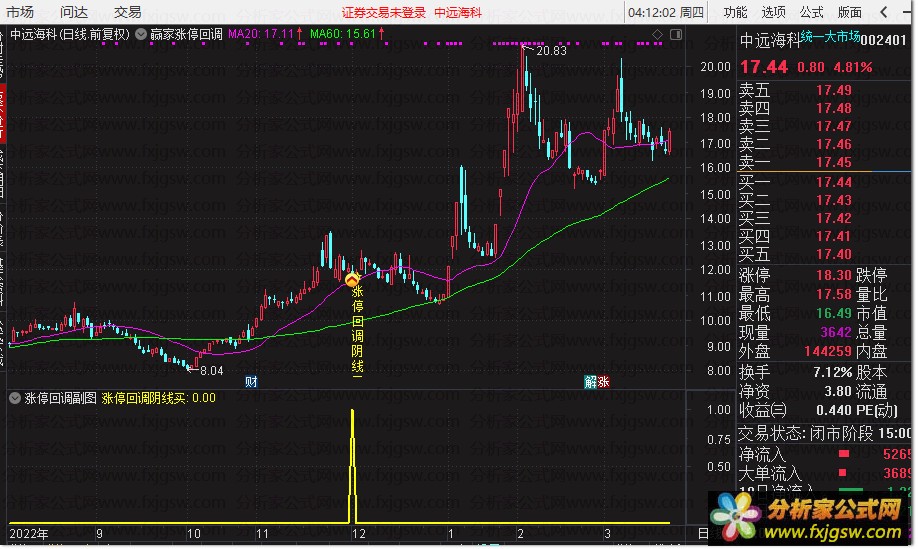Click the 外盘 value 144259
The image size is (918, 549).
[x=828, y=352]
